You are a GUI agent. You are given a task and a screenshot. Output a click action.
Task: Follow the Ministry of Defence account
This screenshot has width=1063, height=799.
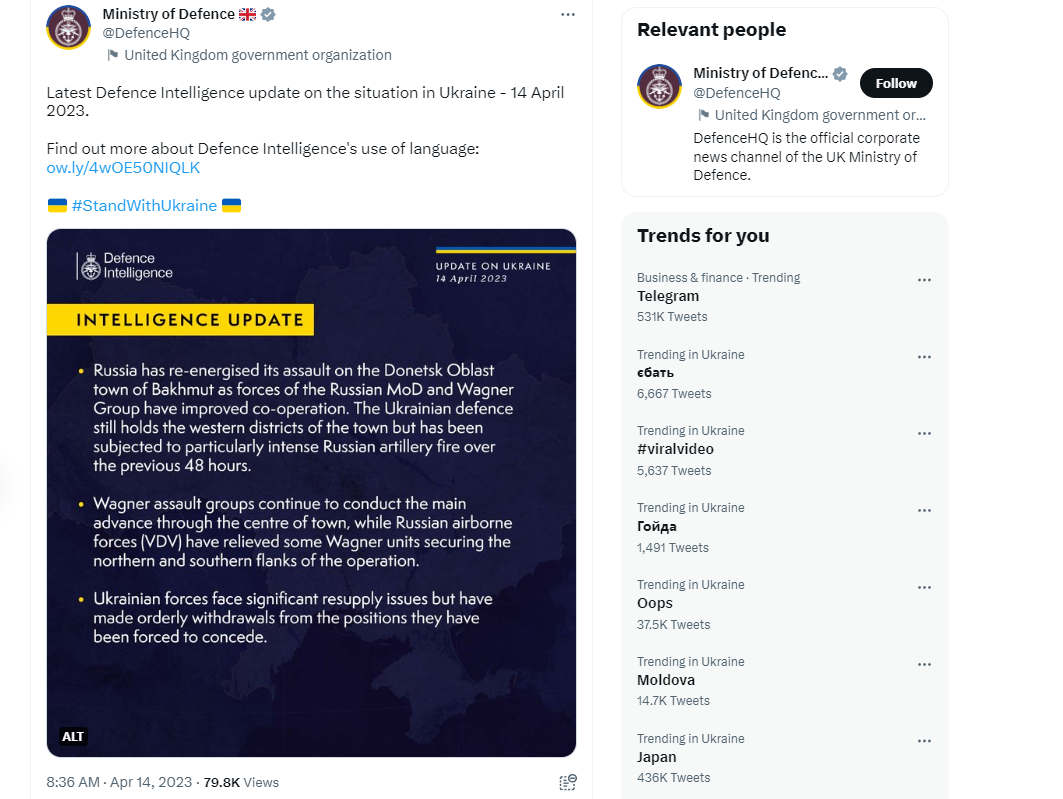[x=896, y=83]
